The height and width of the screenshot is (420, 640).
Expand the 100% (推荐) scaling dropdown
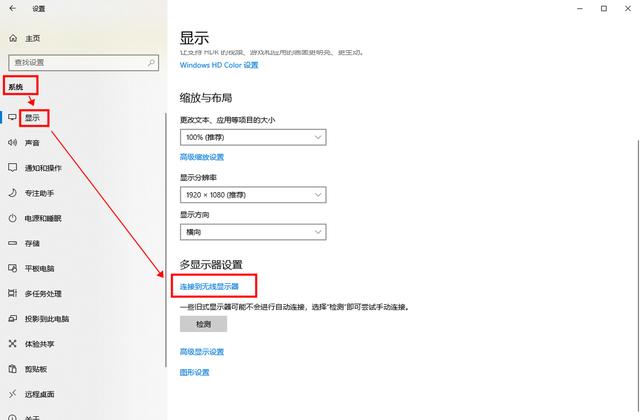pyautogui.click(x=253, y=137)
